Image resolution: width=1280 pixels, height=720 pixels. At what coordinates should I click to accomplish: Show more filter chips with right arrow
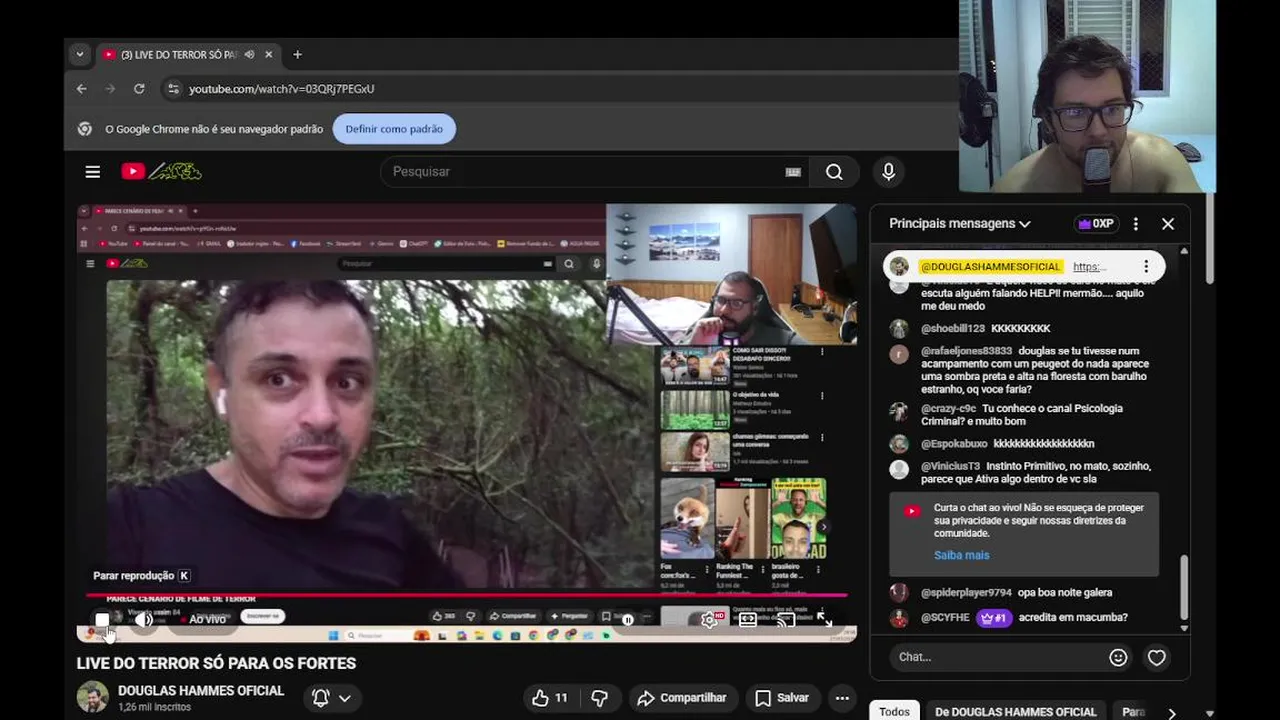pos(1172,712)
